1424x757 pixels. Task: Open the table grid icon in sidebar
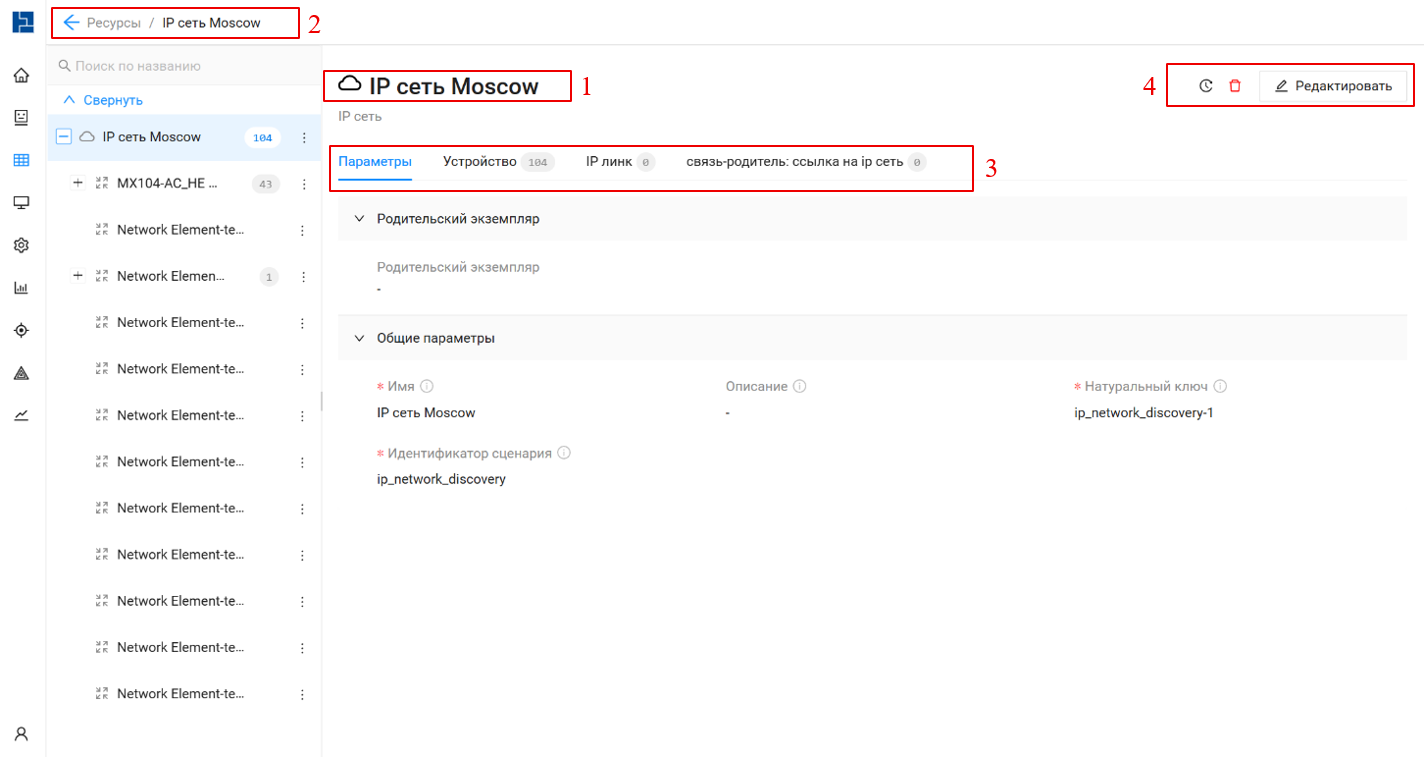click(x=21, y=160)
